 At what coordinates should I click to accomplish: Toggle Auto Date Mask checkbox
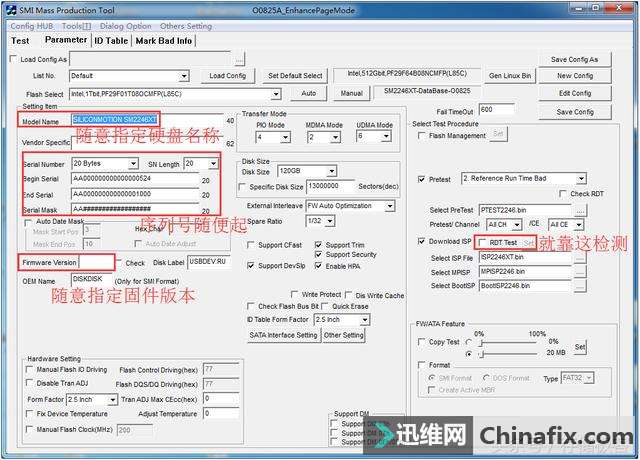pos(28,222)
